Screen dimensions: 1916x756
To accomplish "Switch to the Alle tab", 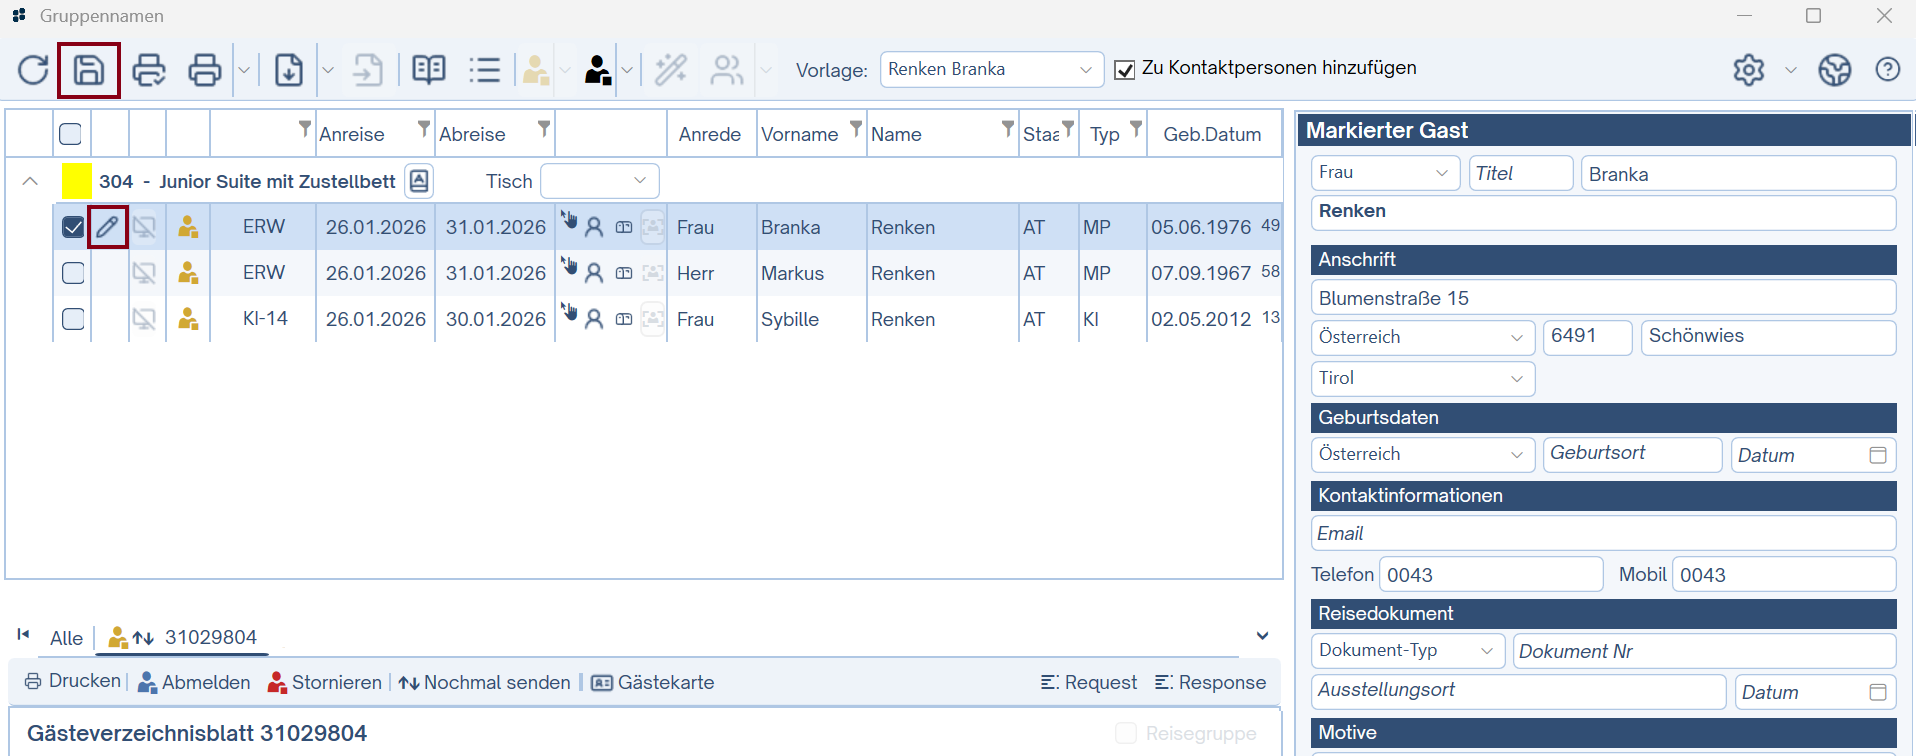I will (x=66, y=638).
